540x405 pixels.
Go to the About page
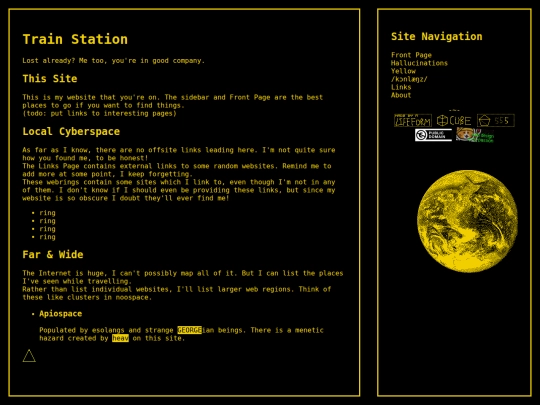click(x=401, y=95)
